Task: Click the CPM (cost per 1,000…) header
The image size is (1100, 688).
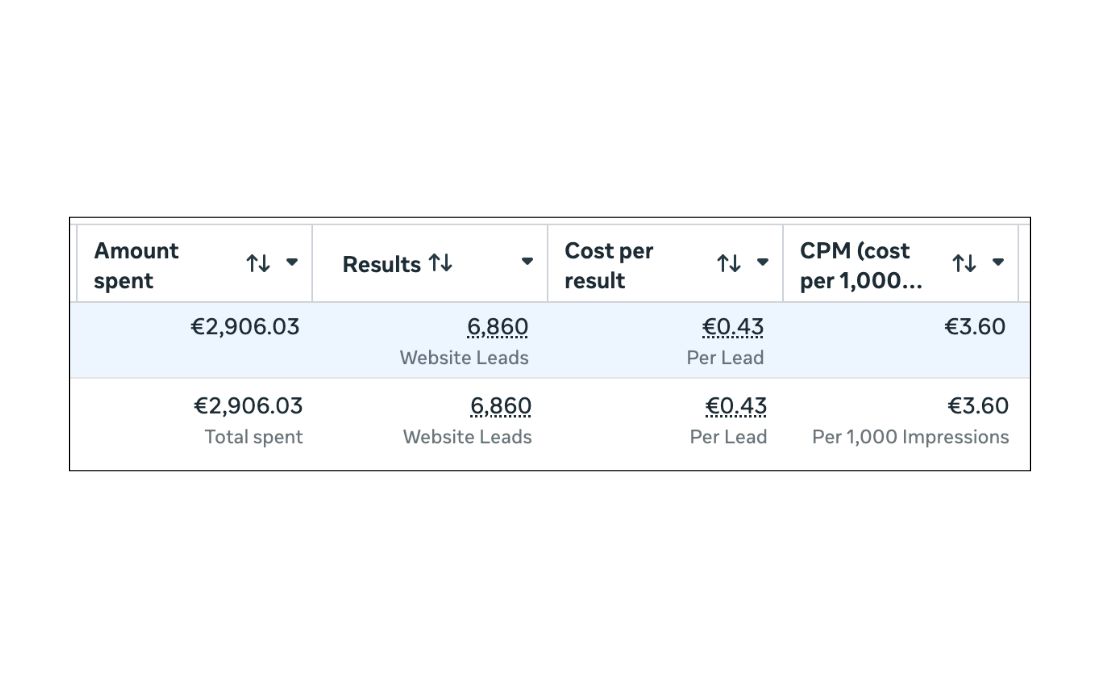Action: click(x=859, y=265)
